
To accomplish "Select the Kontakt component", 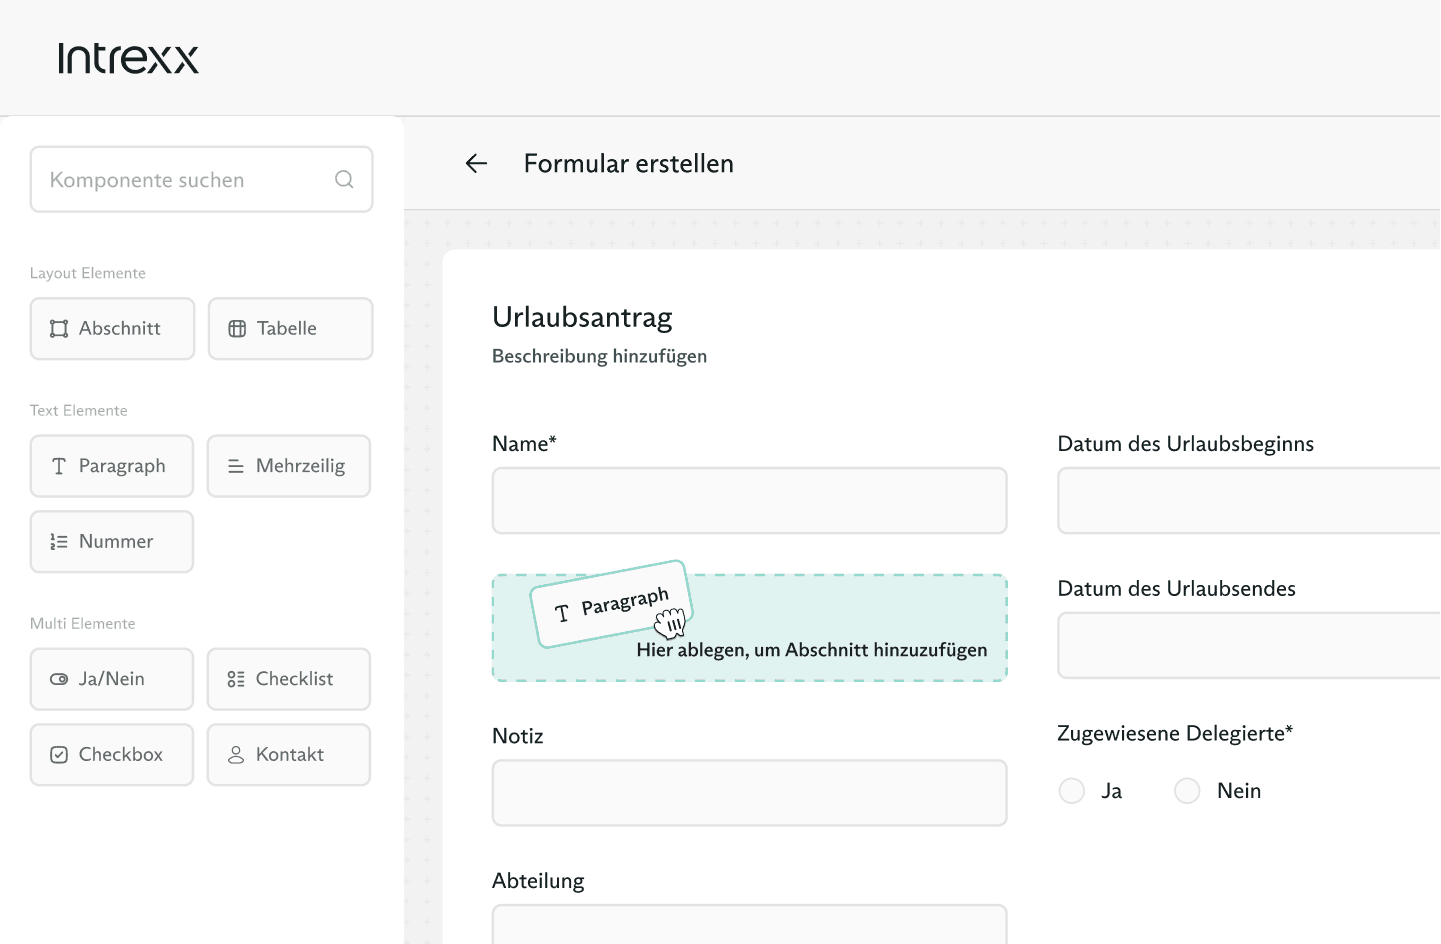I will coord(289,755).
